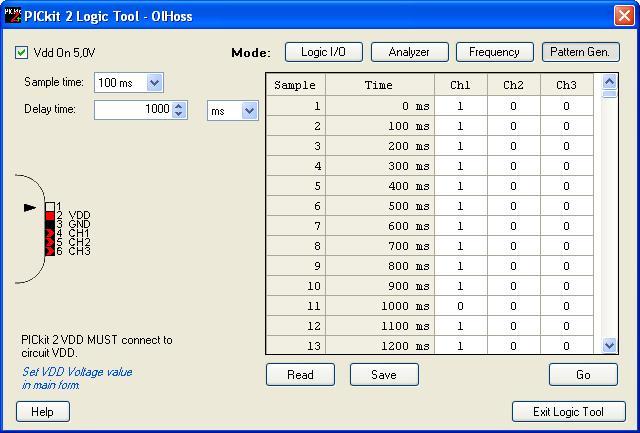Click the pin 1 arrow marker
Viewport: 640px width, 433px height.
click(30, 208)
